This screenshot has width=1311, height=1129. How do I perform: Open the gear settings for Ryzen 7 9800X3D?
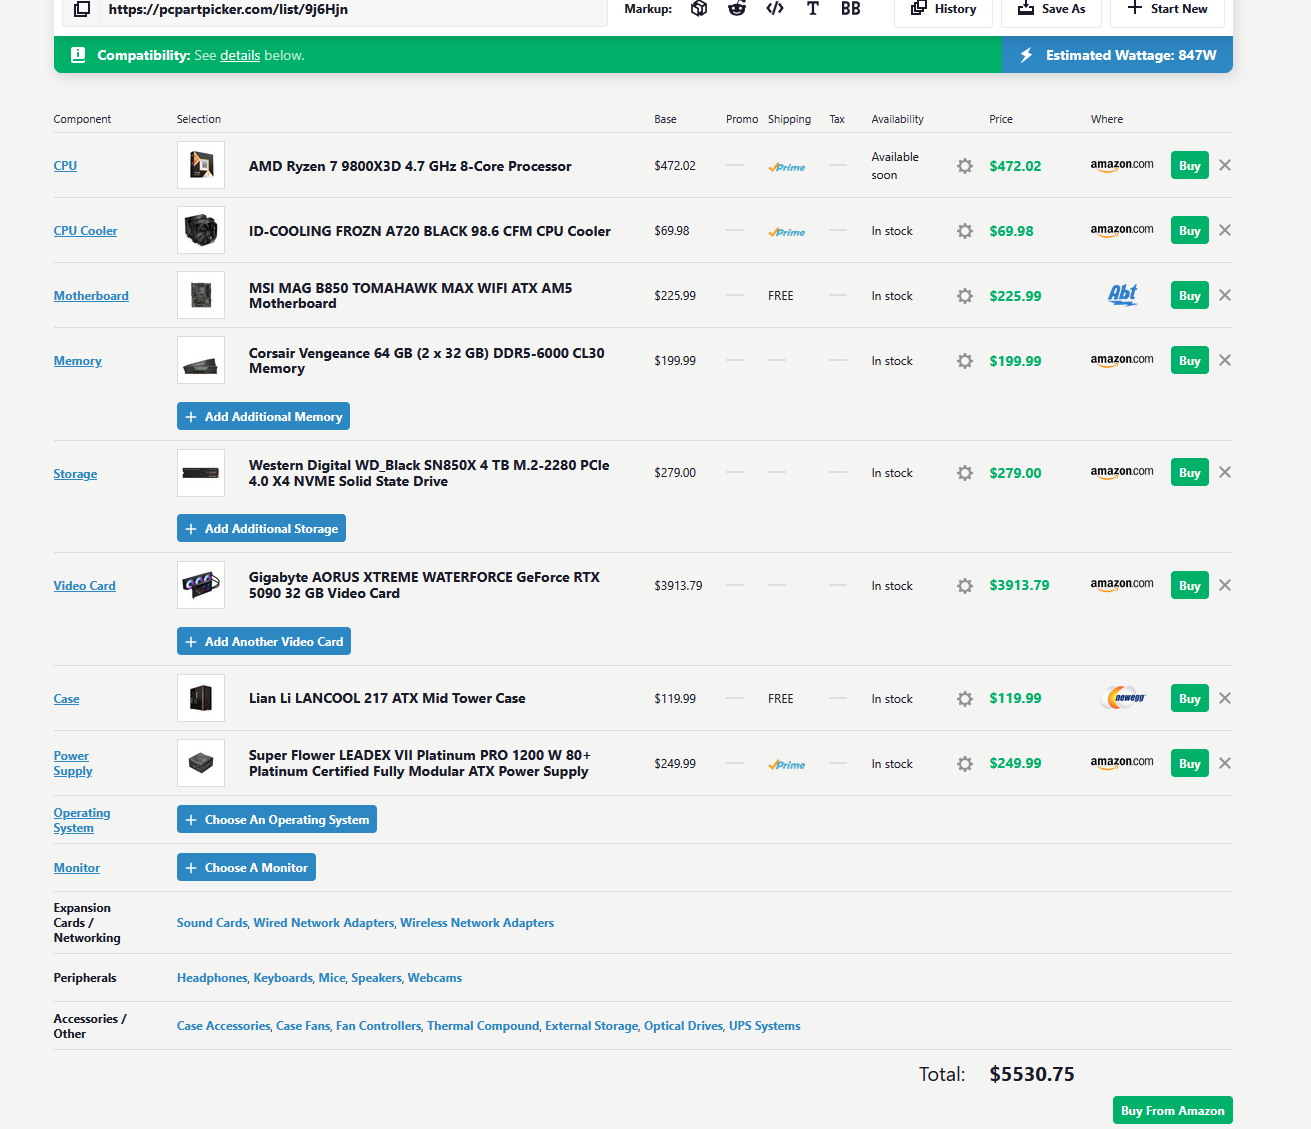(x=965, y=166)
